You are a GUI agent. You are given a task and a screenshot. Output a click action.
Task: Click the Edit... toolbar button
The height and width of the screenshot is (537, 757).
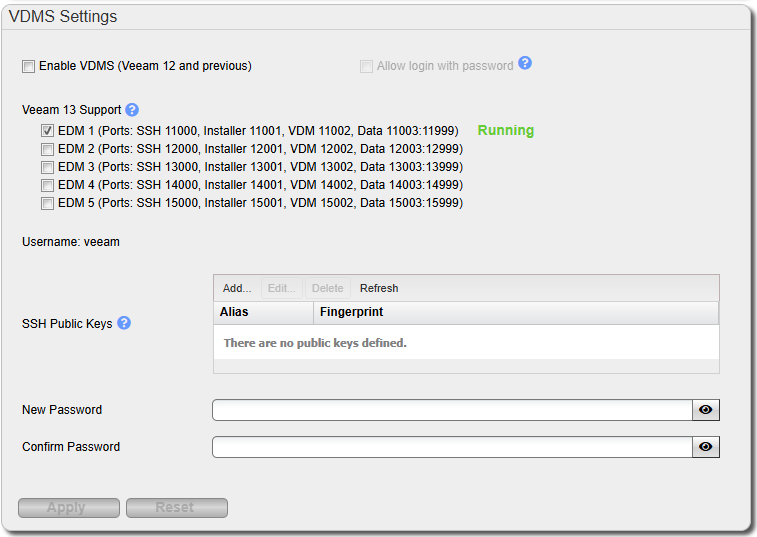point(282,288)
